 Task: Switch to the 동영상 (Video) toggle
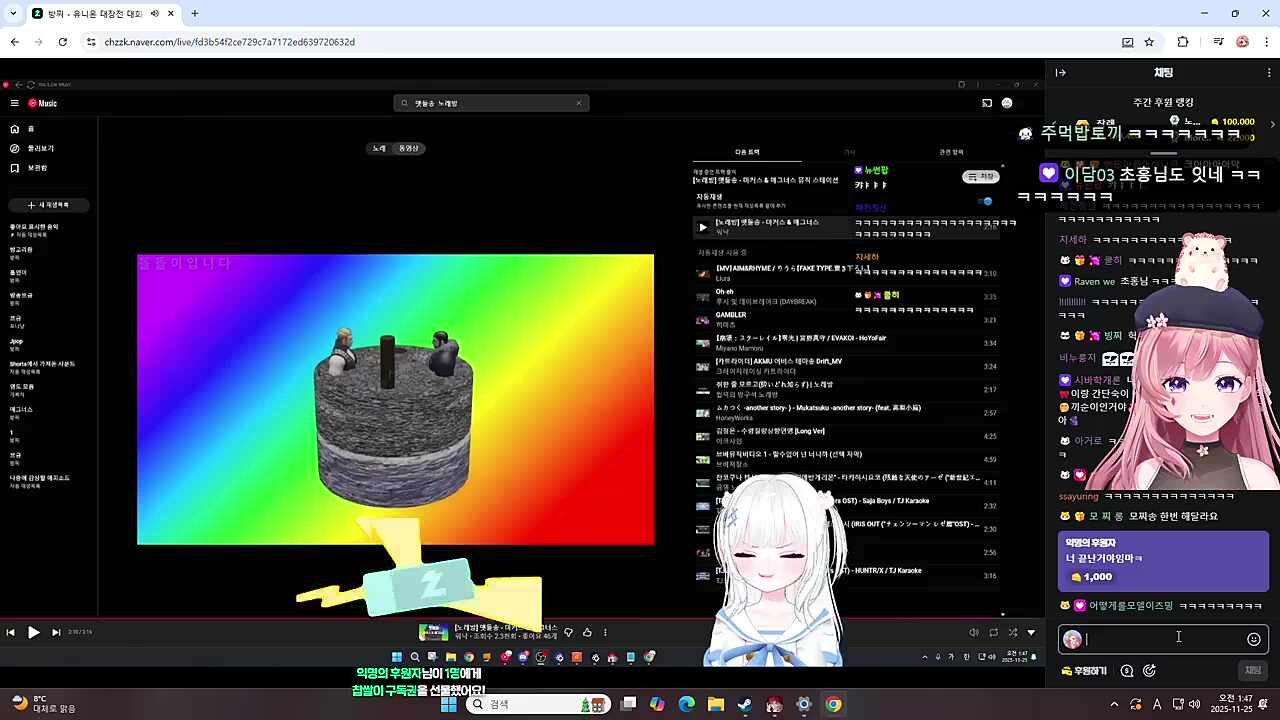409,148
